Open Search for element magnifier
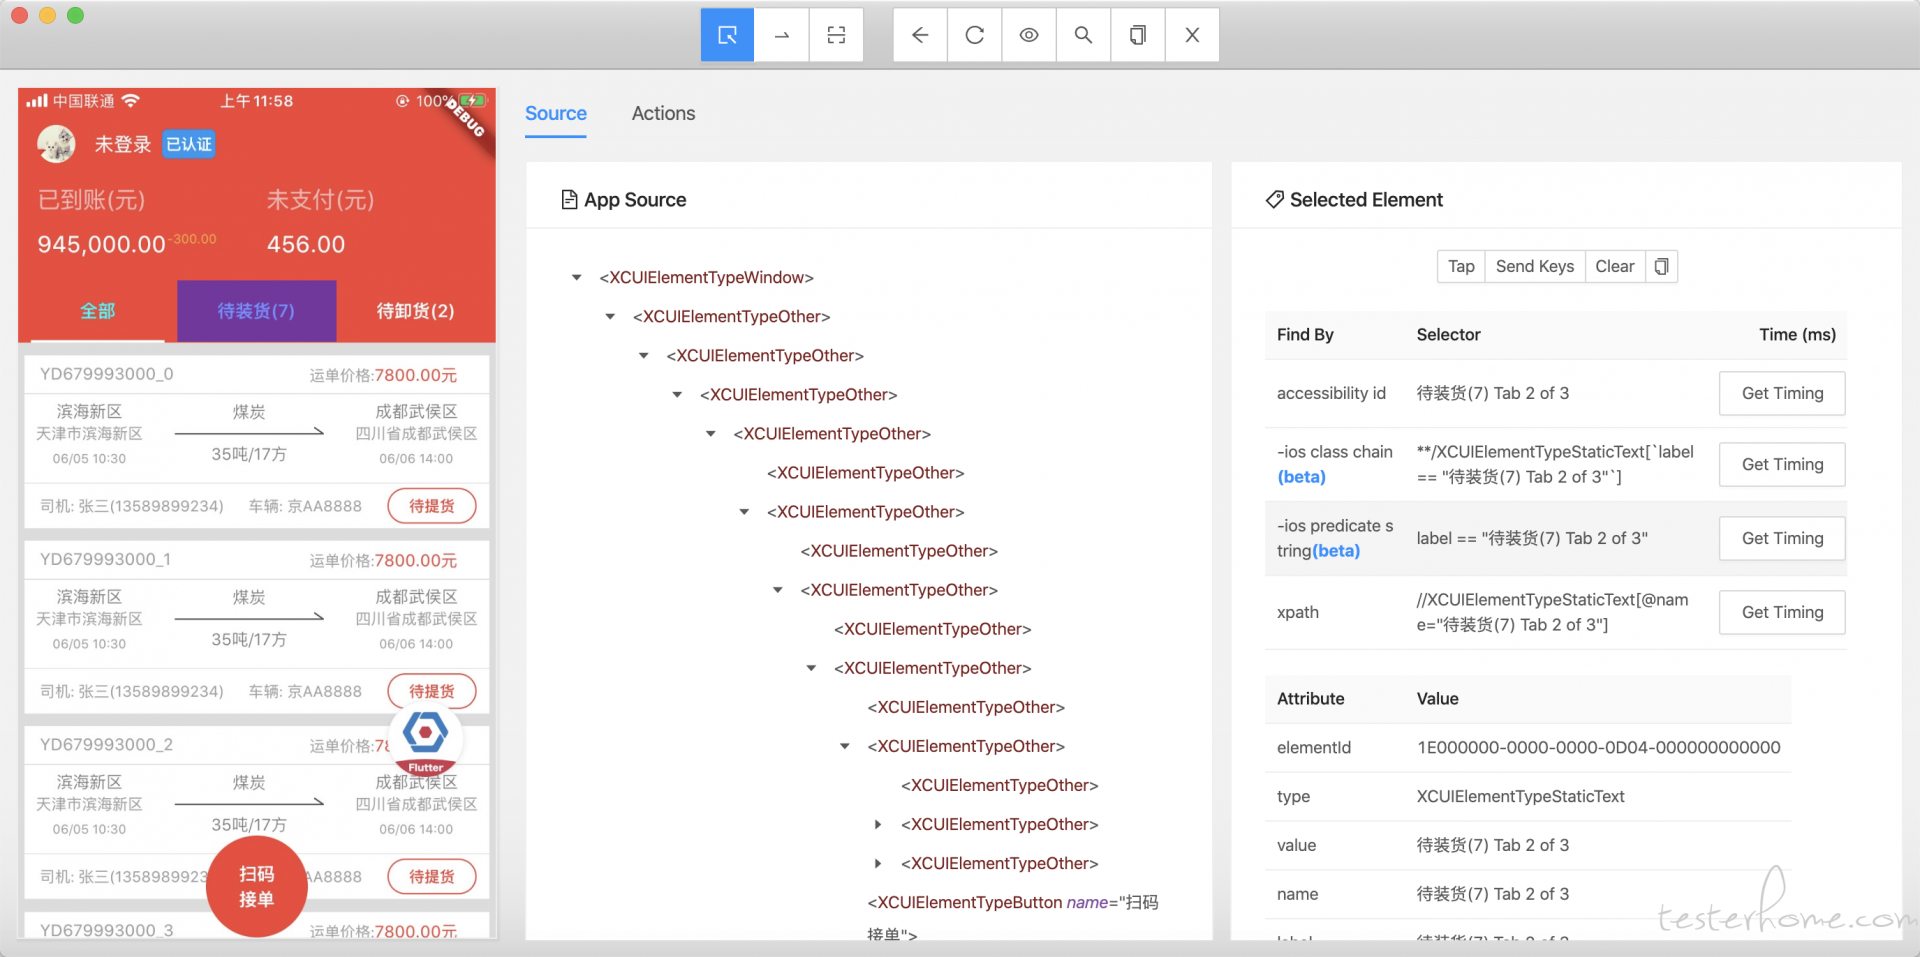 [x=1083, y=35]
